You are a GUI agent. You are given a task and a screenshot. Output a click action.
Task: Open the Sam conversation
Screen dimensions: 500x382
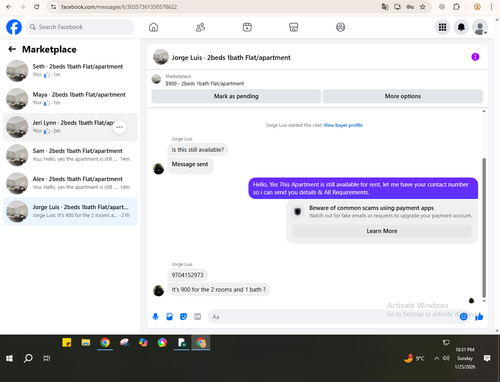coord(70,155)
